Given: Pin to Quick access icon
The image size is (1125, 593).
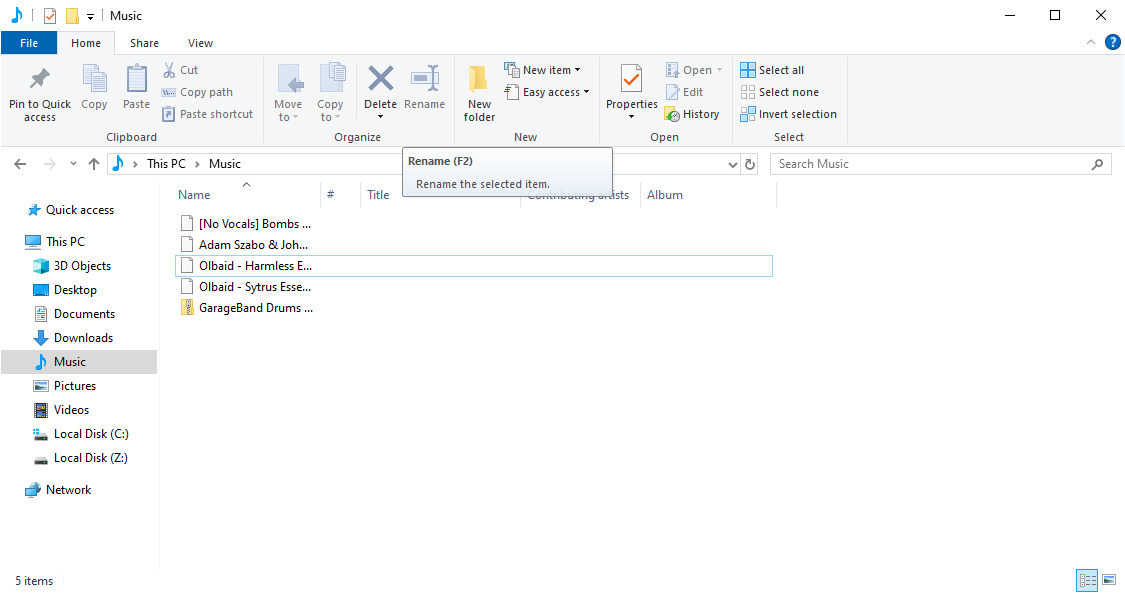Looking at the screenshot, I should click(39, 78).
